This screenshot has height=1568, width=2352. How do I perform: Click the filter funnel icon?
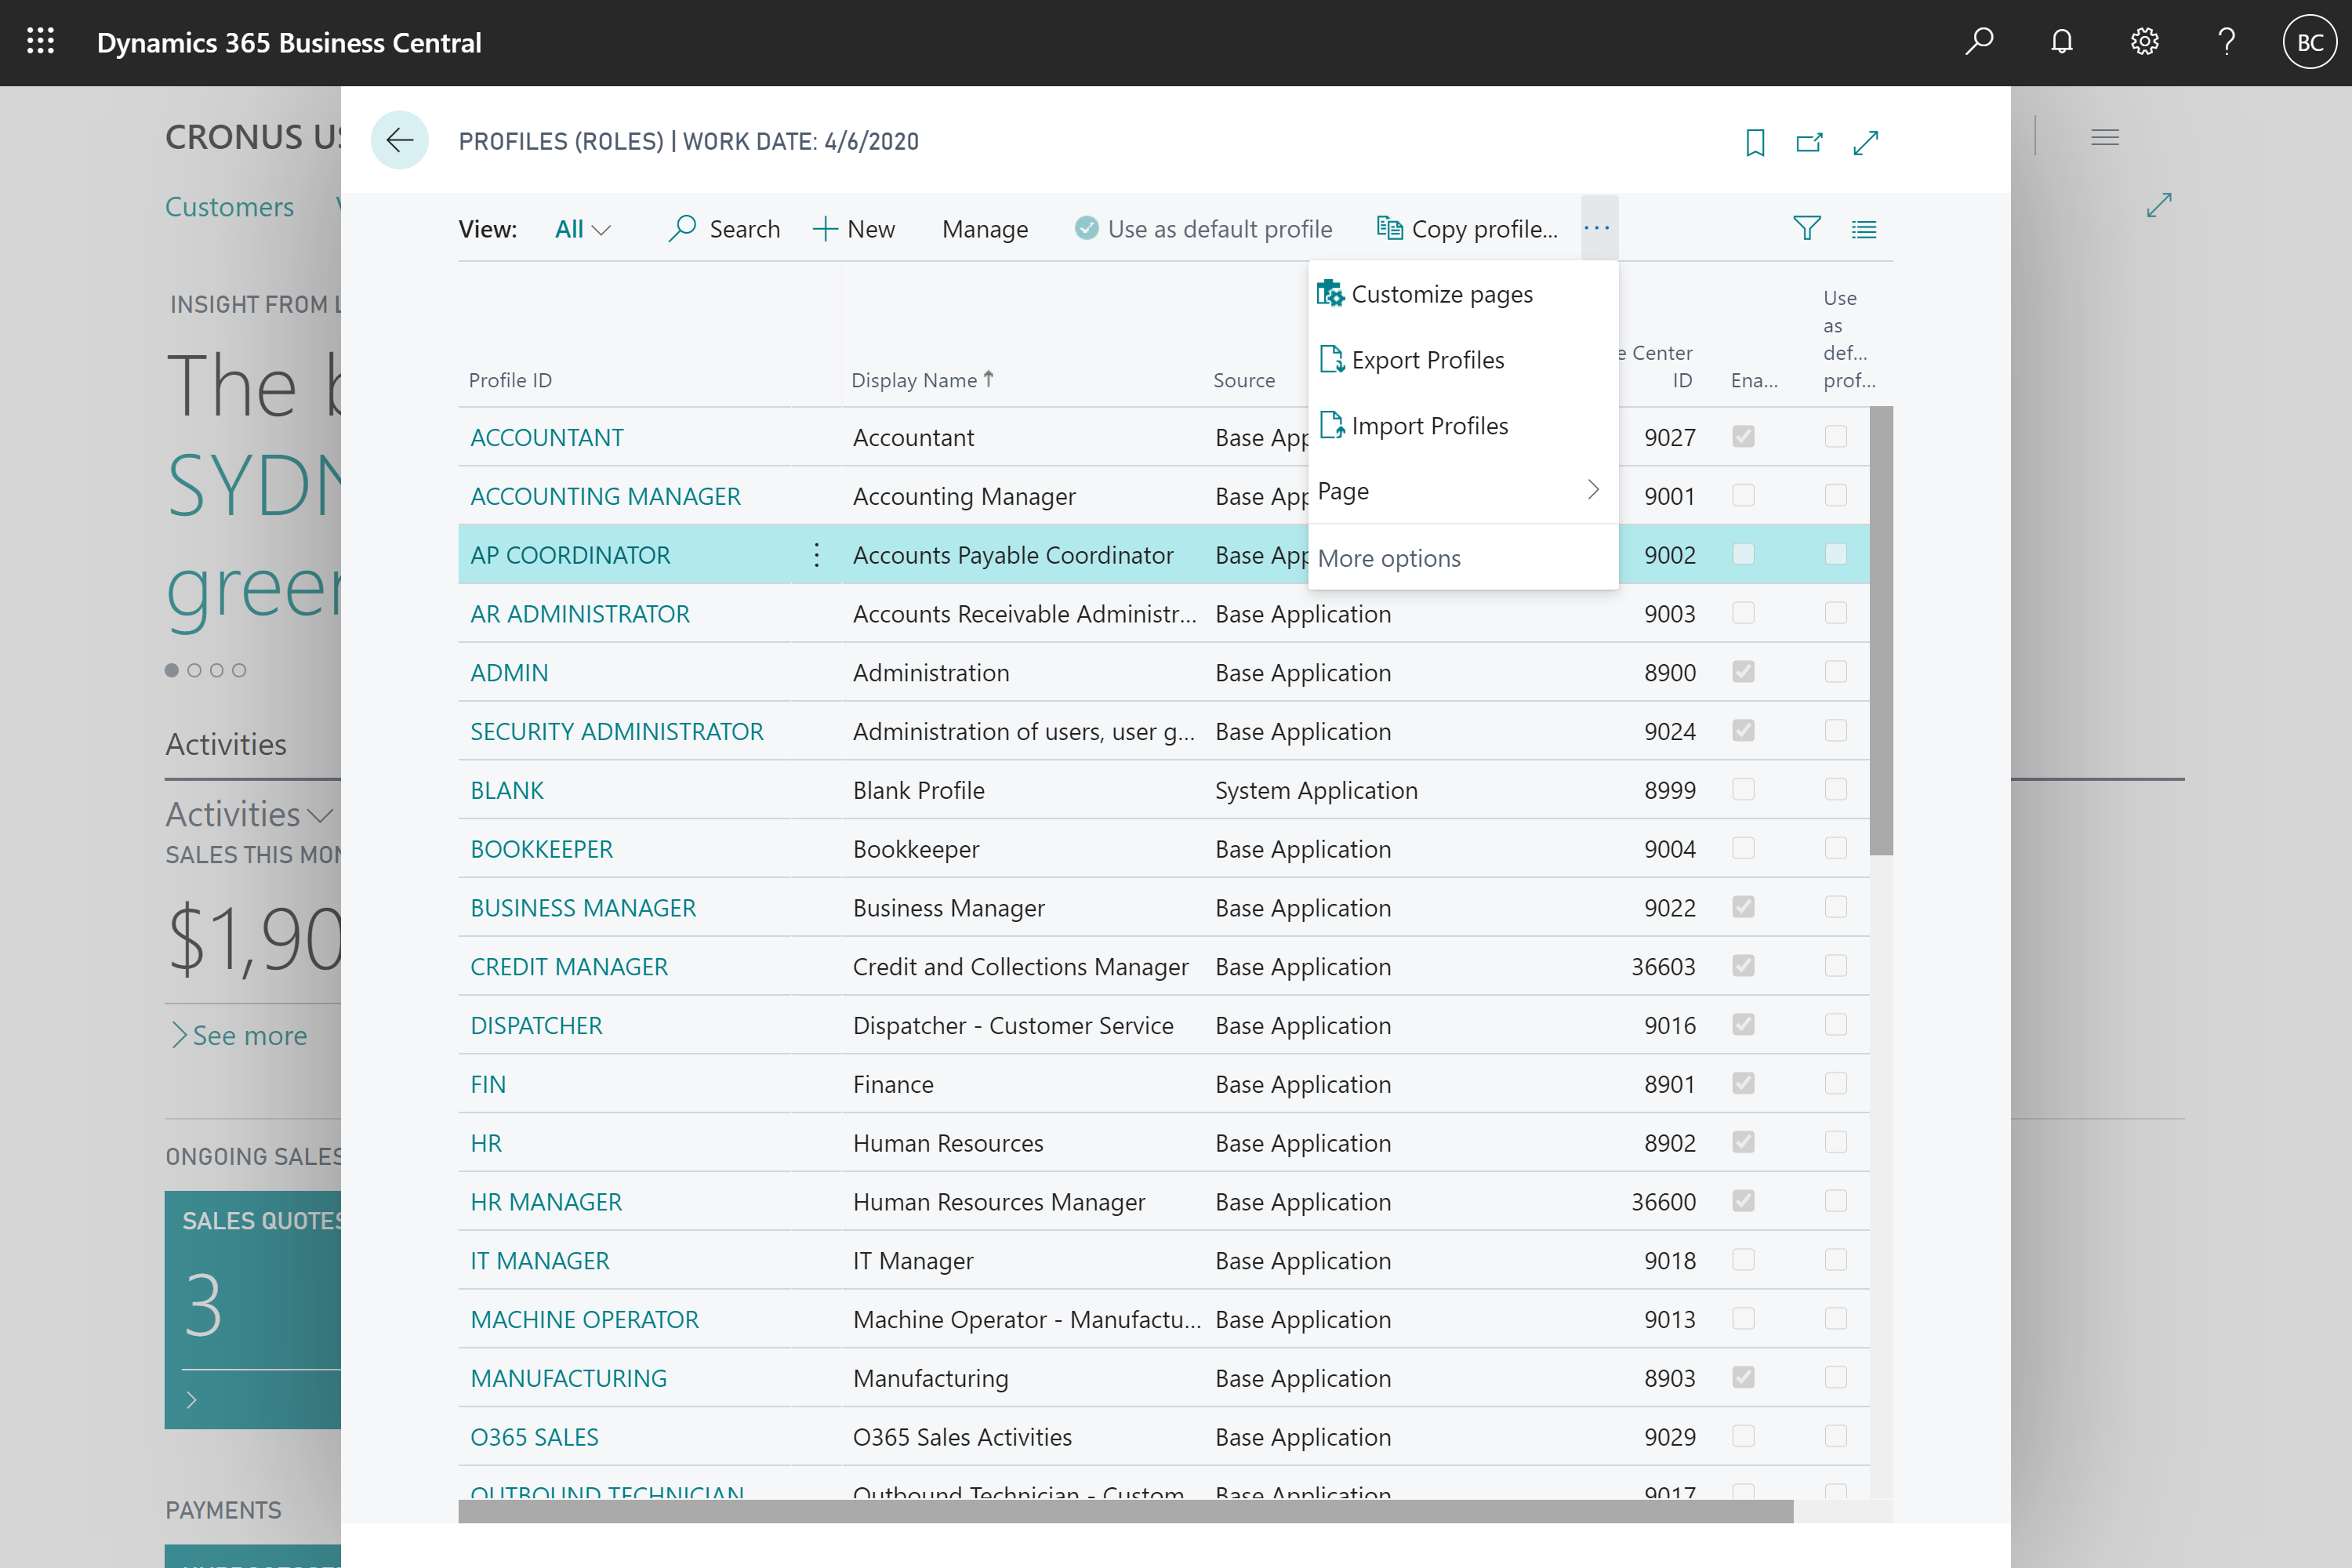click(x=1808, y=227)
